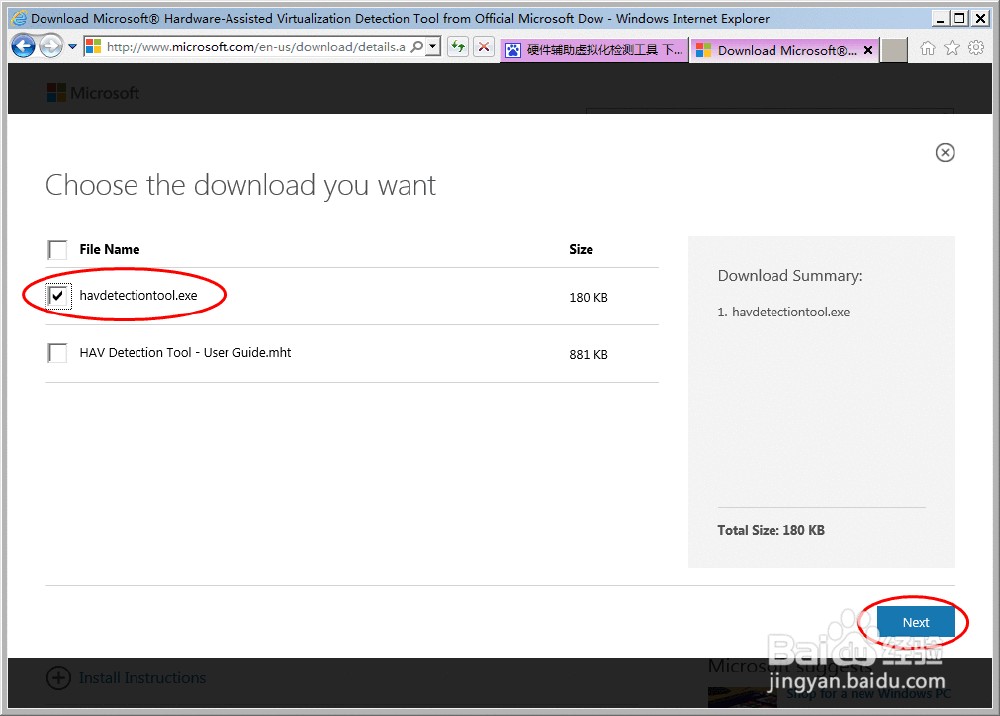
Task: Toggle the select-all File Name checkbox
Action: click(57, 249)
